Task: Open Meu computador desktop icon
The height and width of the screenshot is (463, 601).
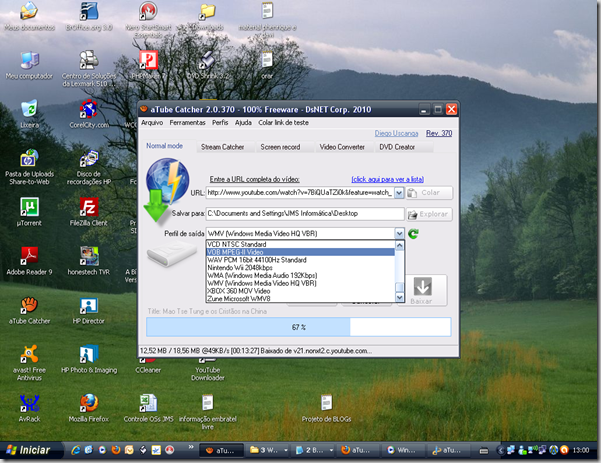Action: pos(29,65)
